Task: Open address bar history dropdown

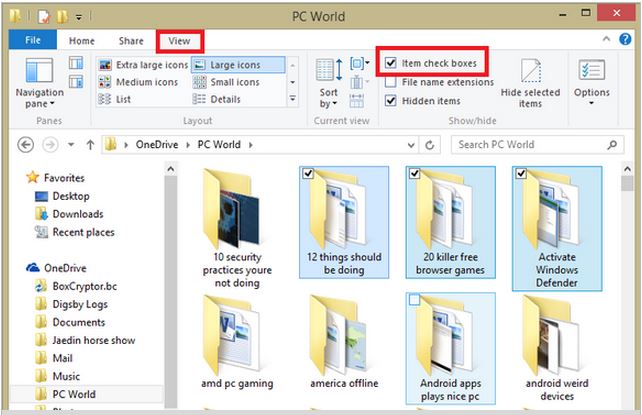Action: tap(411, 145)
